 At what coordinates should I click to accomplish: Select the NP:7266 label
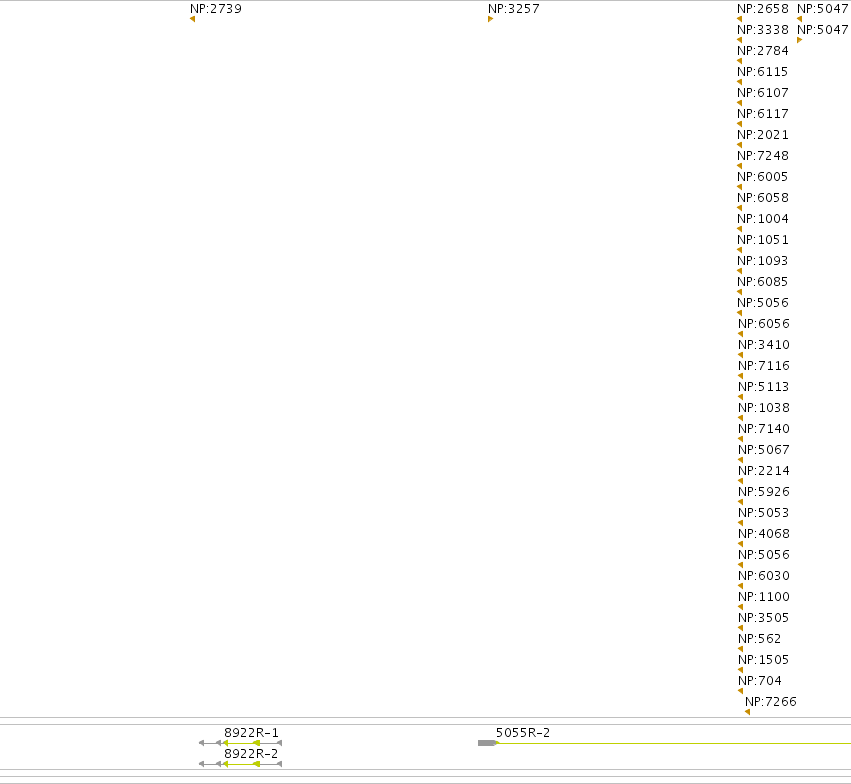(771, 702)
